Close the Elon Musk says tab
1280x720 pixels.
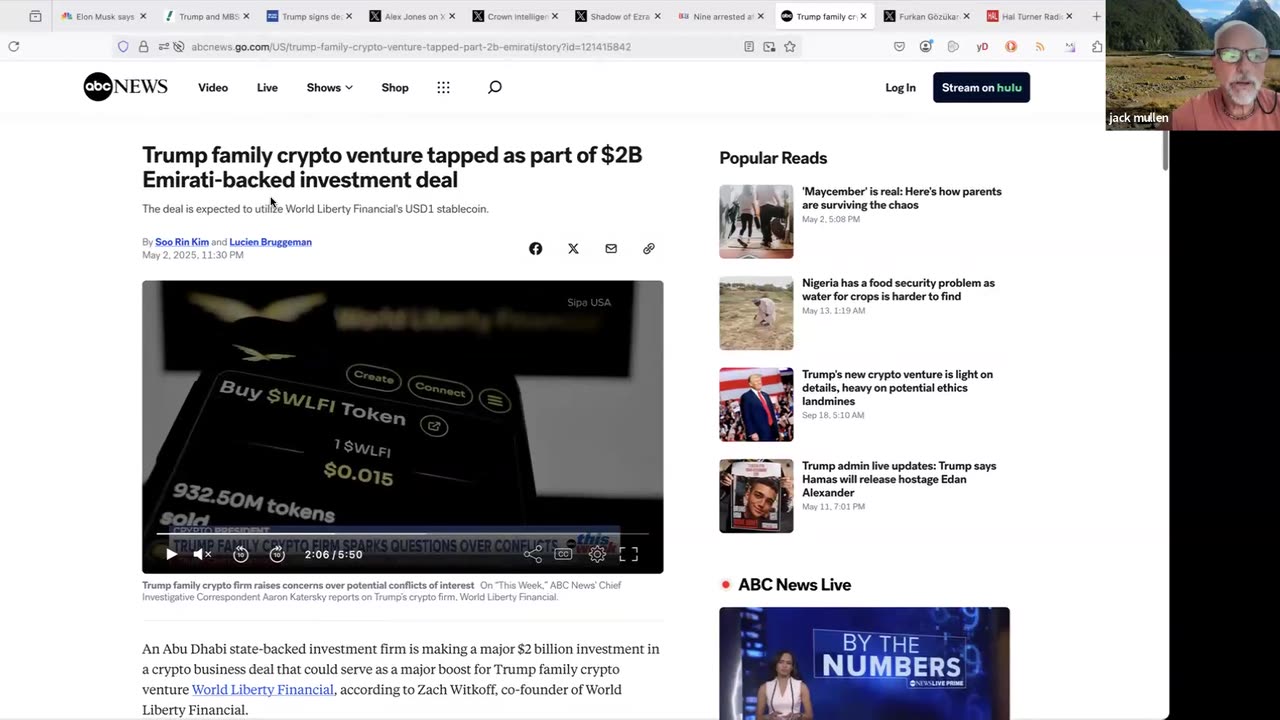click(143, 16)
